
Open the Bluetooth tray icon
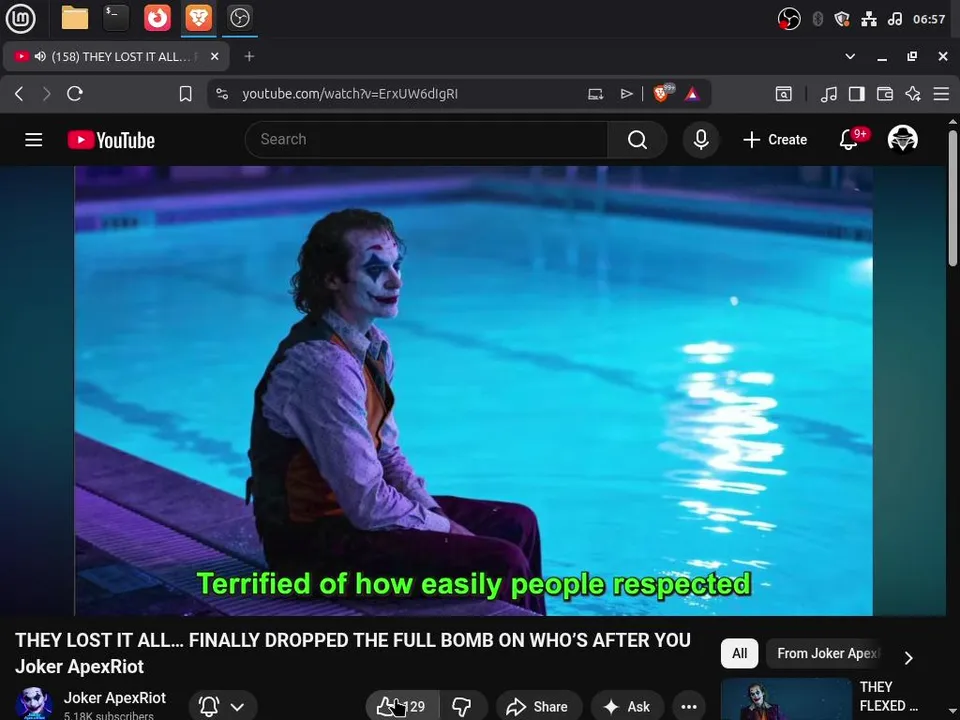pos(817,19)
